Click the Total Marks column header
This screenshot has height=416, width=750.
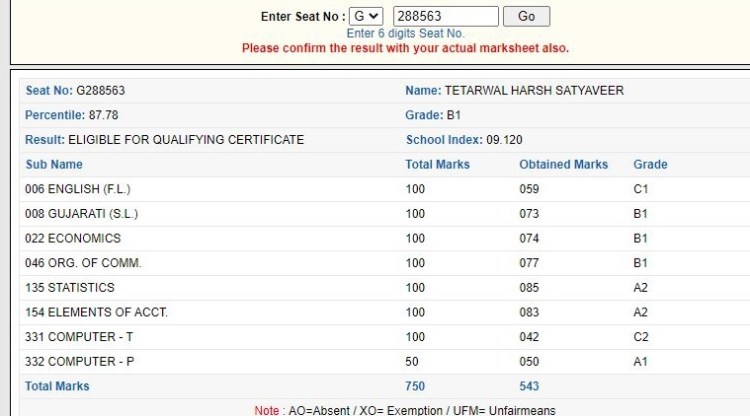(437, 164)
